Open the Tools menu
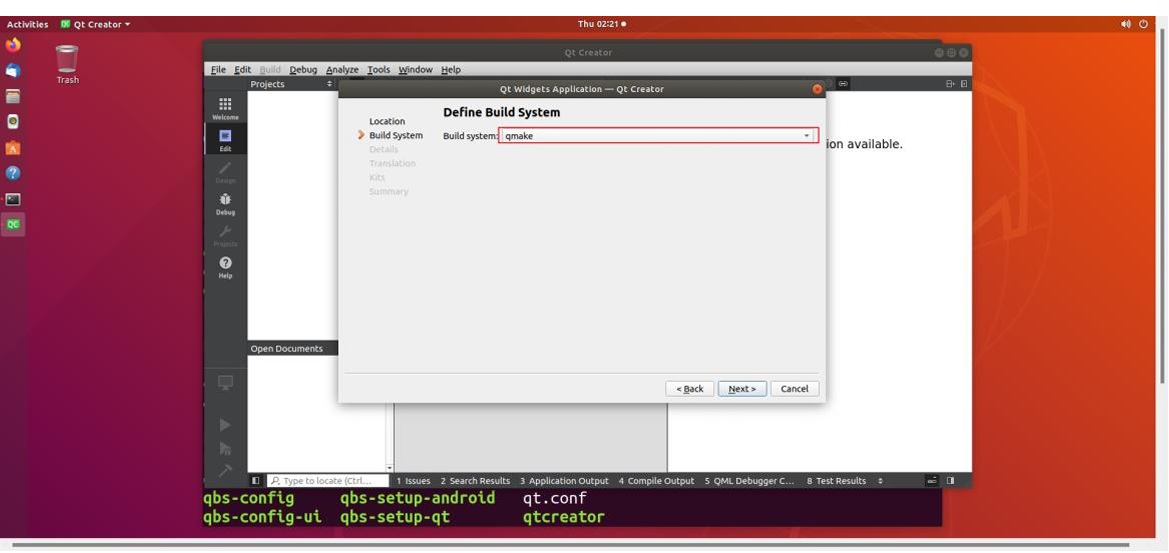 point(379,69)
